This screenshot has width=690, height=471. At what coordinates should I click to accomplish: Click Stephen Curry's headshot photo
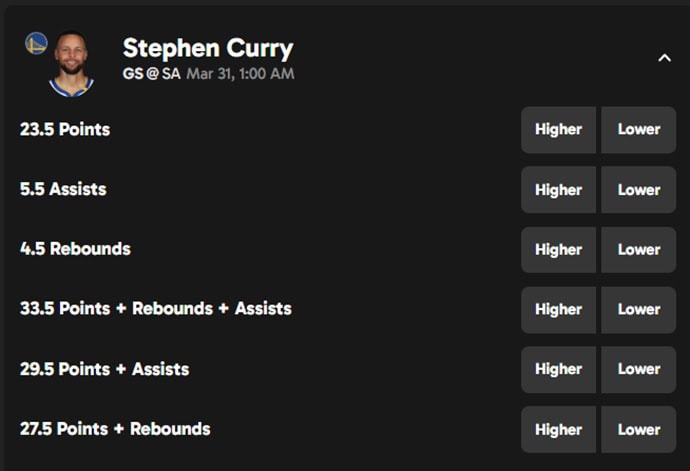pos(71,64)
